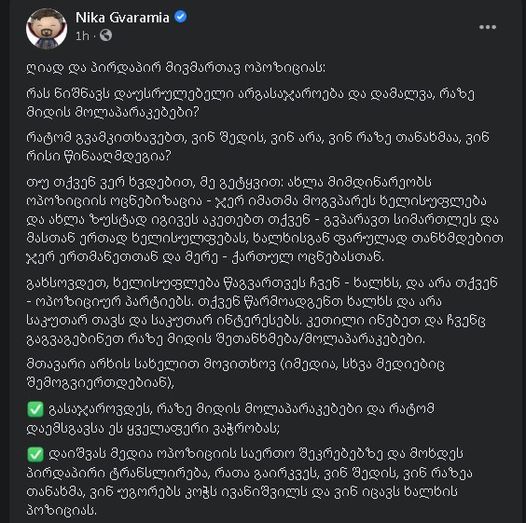The image size is (526, 523).
Task: Click the second green checkmark emoji
Action: point(35,455)
